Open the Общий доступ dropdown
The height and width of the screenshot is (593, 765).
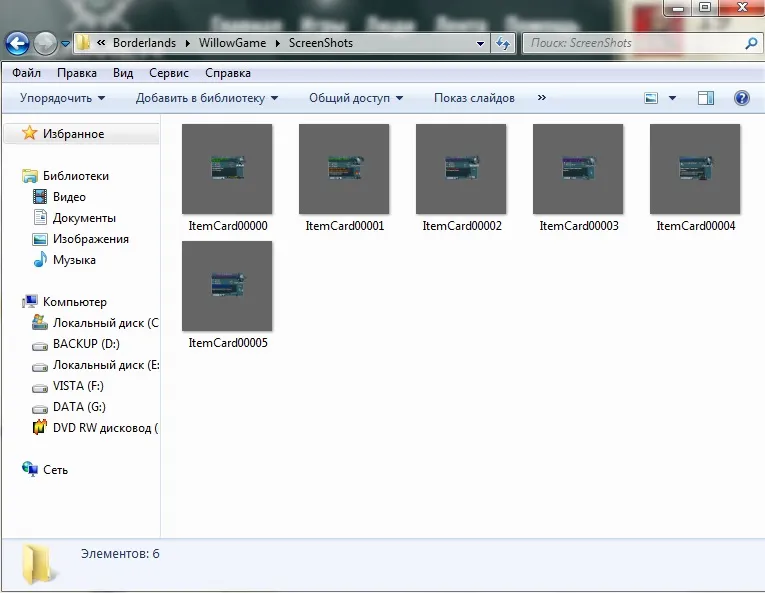tap(355, 98)
